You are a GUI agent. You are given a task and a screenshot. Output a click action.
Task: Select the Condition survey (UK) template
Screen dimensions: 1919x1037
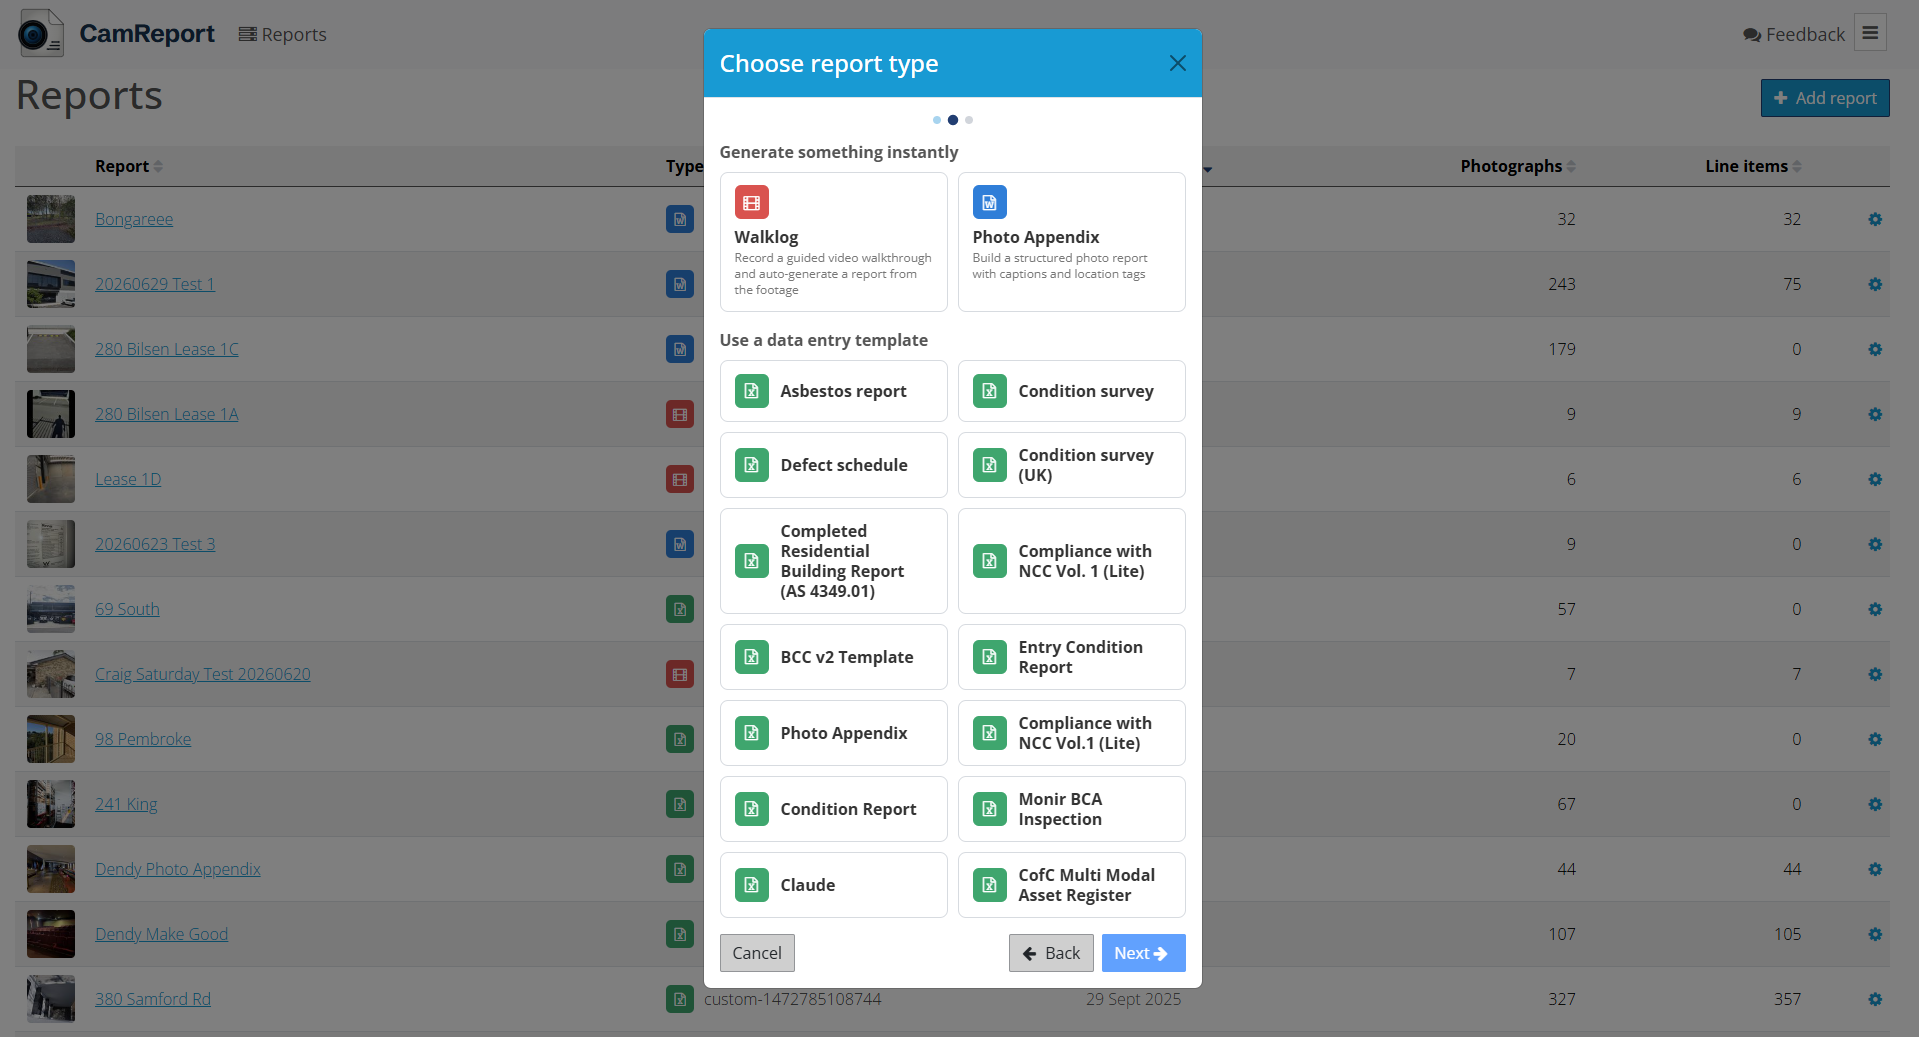(x=1071, y=465)
